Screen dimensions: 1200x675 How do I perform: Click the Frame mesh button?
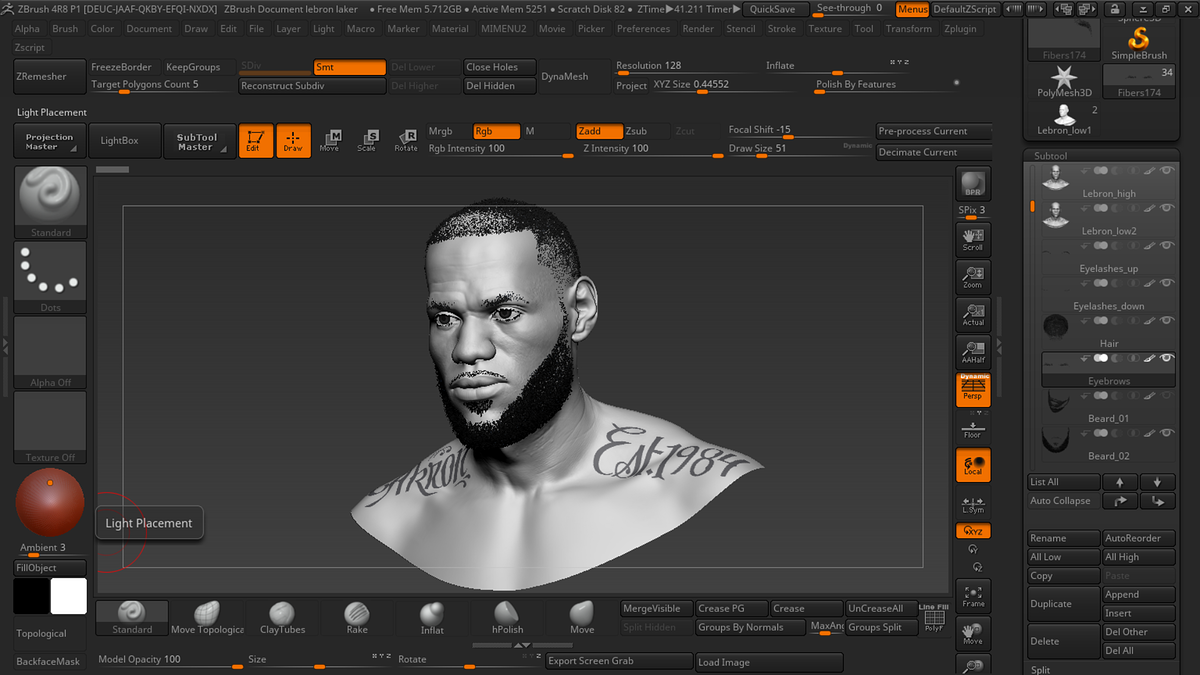point(973,596)
